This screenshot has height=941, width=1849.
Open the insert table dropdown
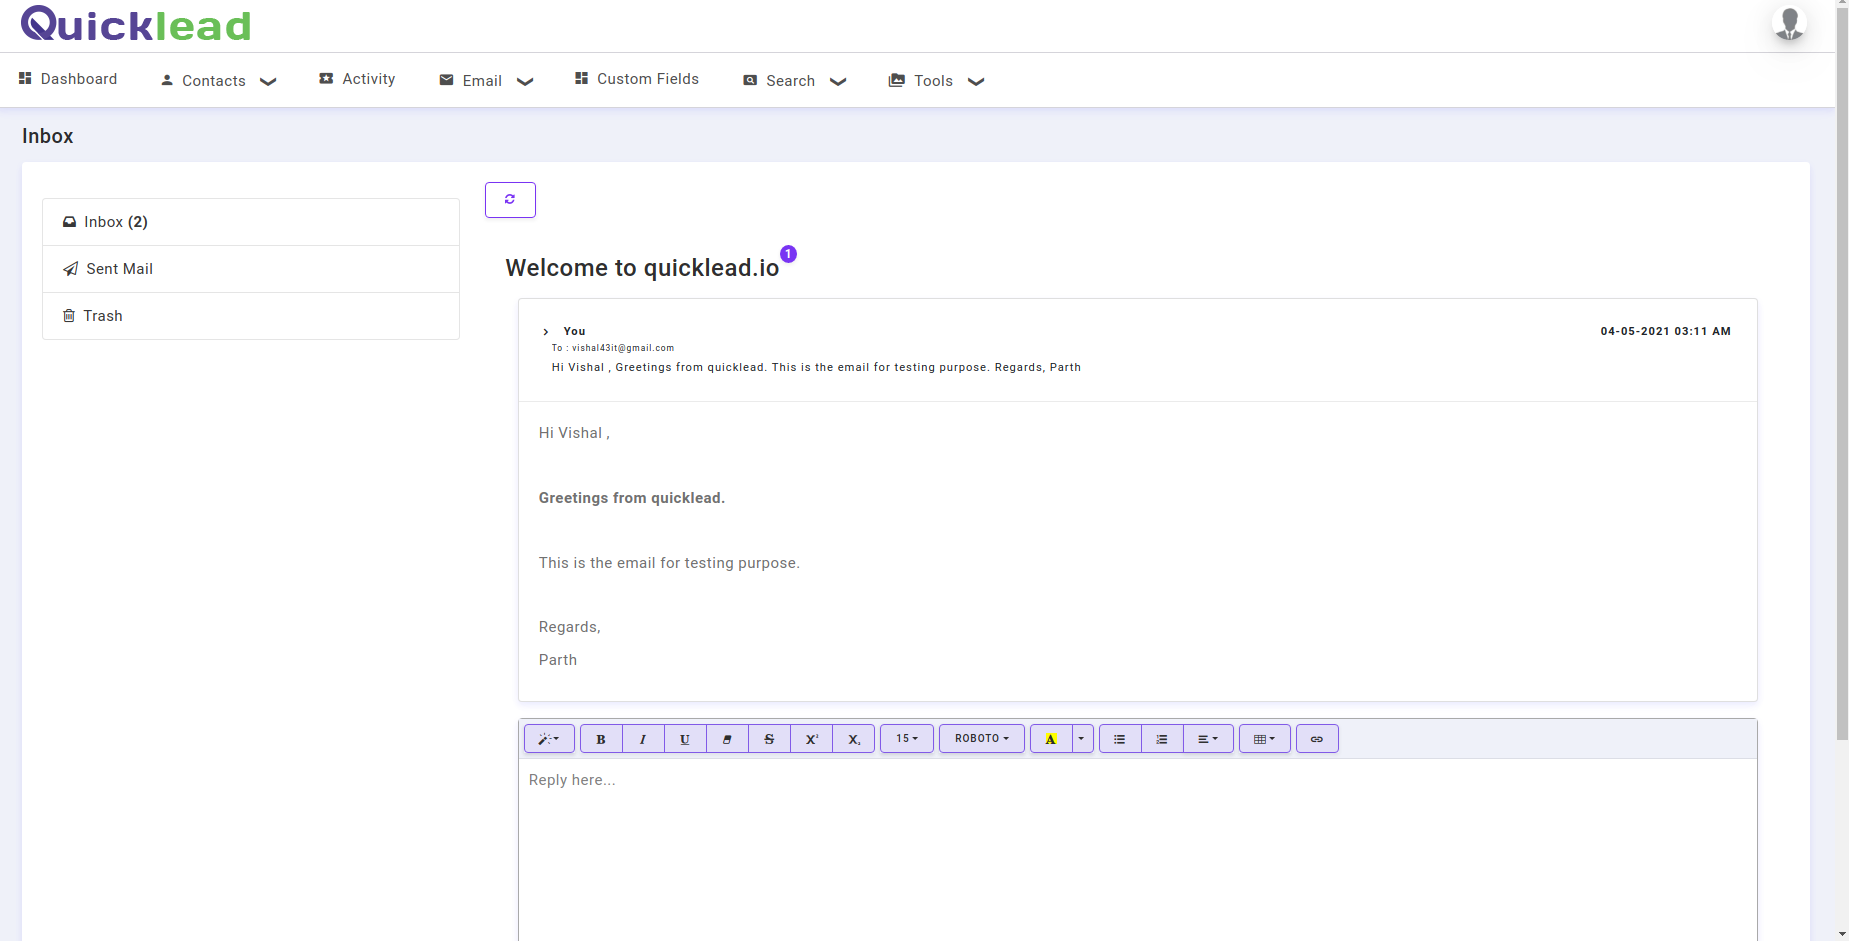coord(1265,739)
